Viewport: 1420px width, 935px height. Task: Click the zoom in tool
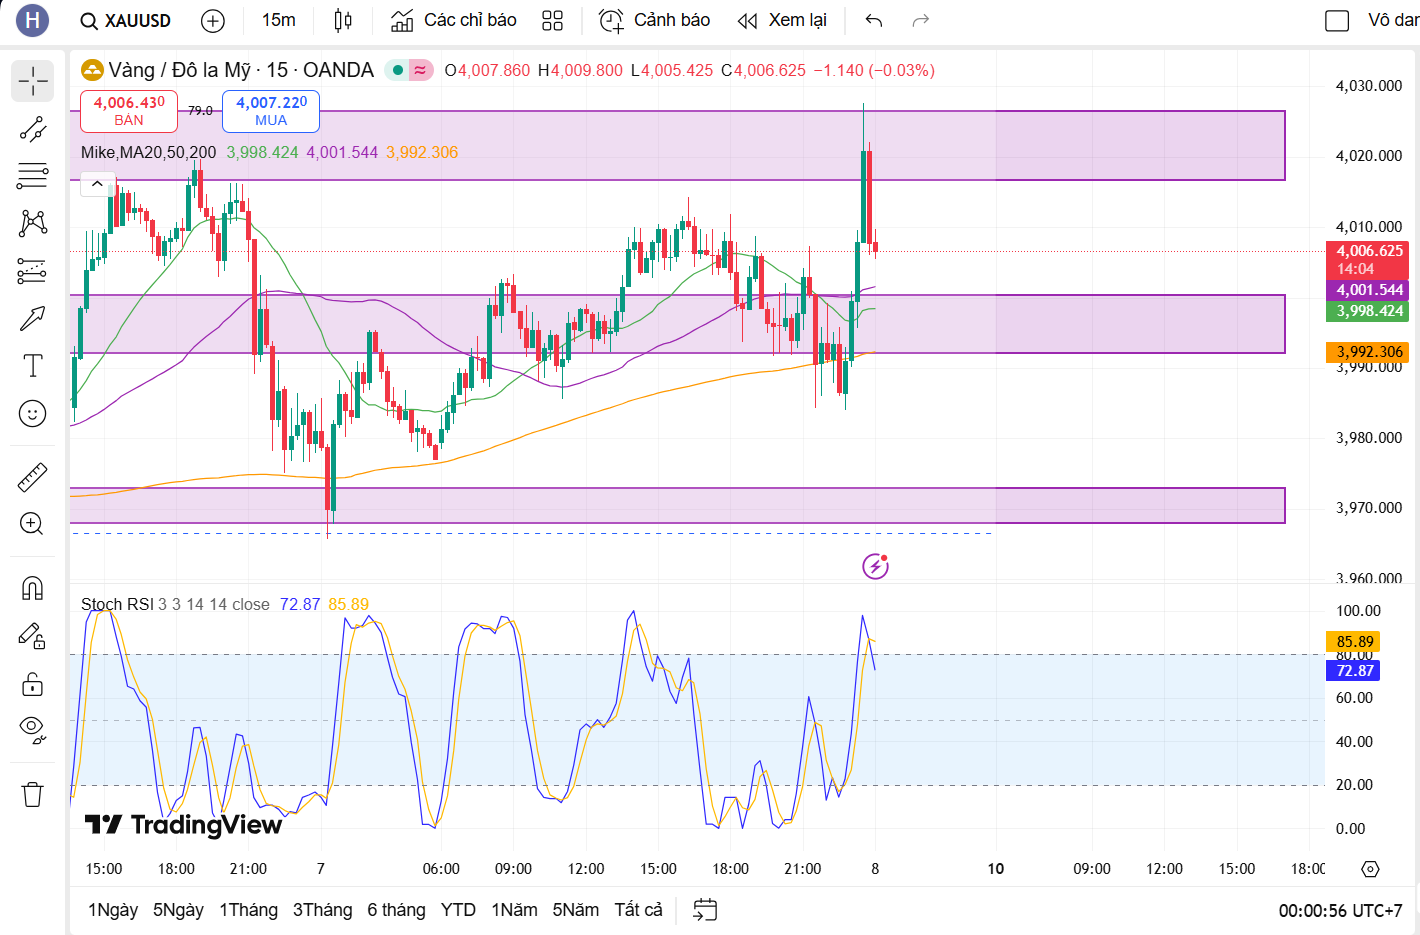pyautogui.click(x=32, y=524)
